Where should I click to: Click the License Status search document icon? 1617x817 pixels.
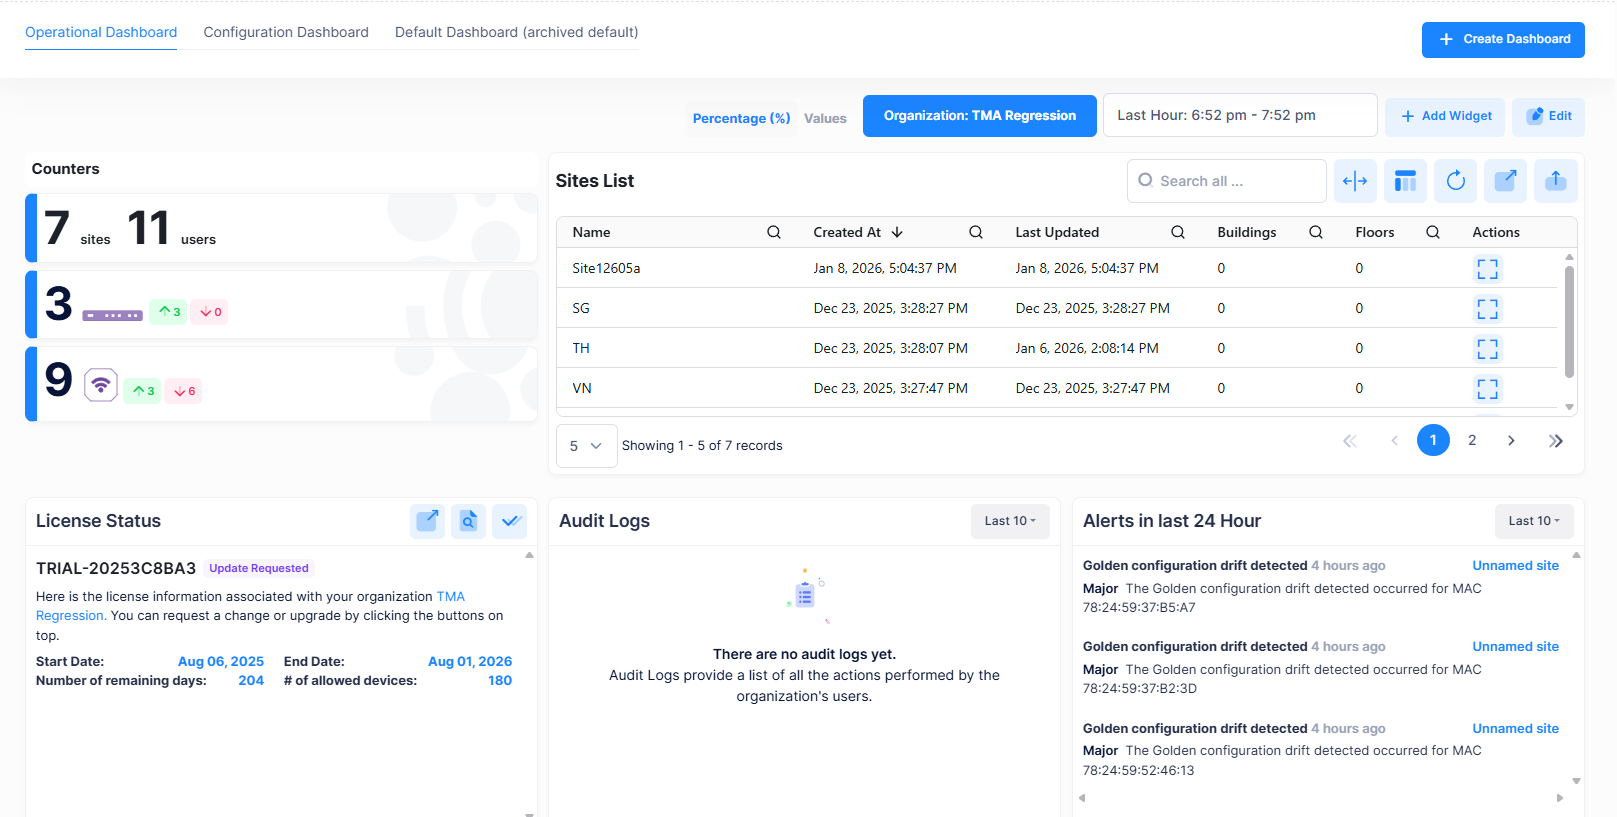coord(468,521)
